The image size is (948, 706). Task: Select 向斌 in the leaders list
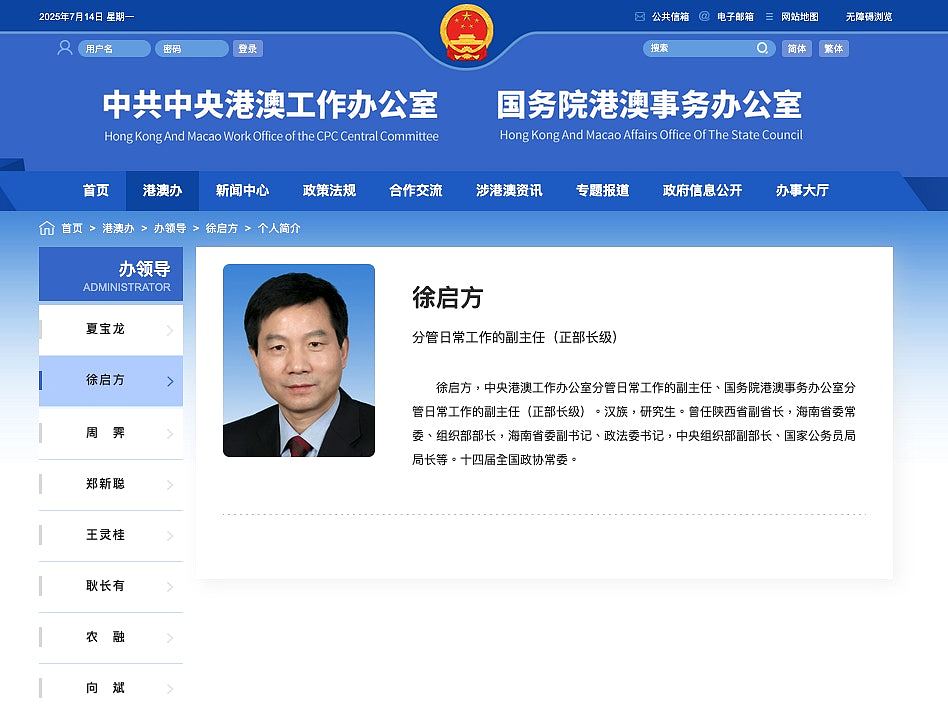pyautogui.click(x=111, y=687)
